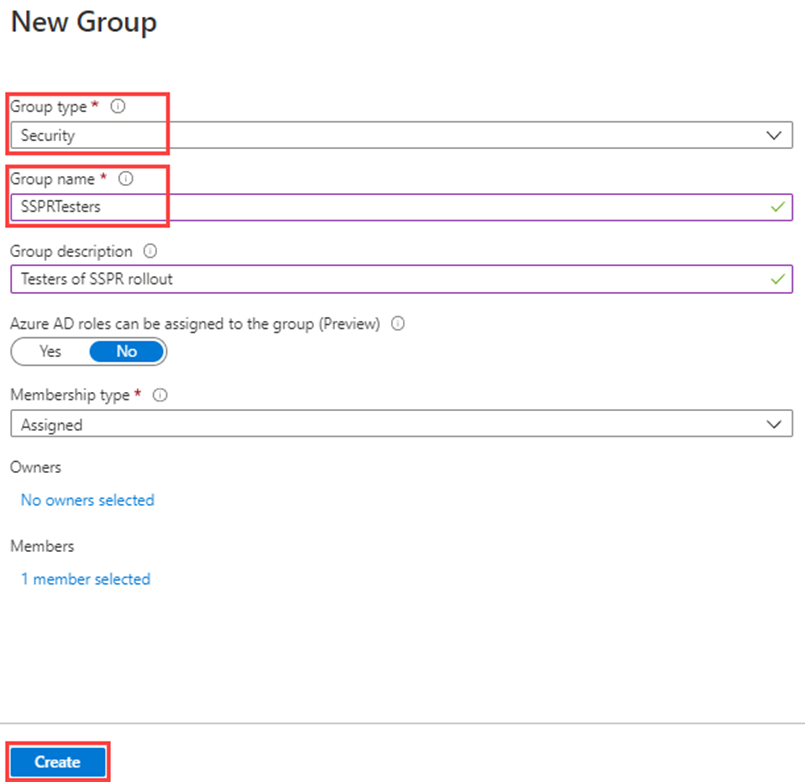Click the green checkmark beside Group description

tap(779, 279)
